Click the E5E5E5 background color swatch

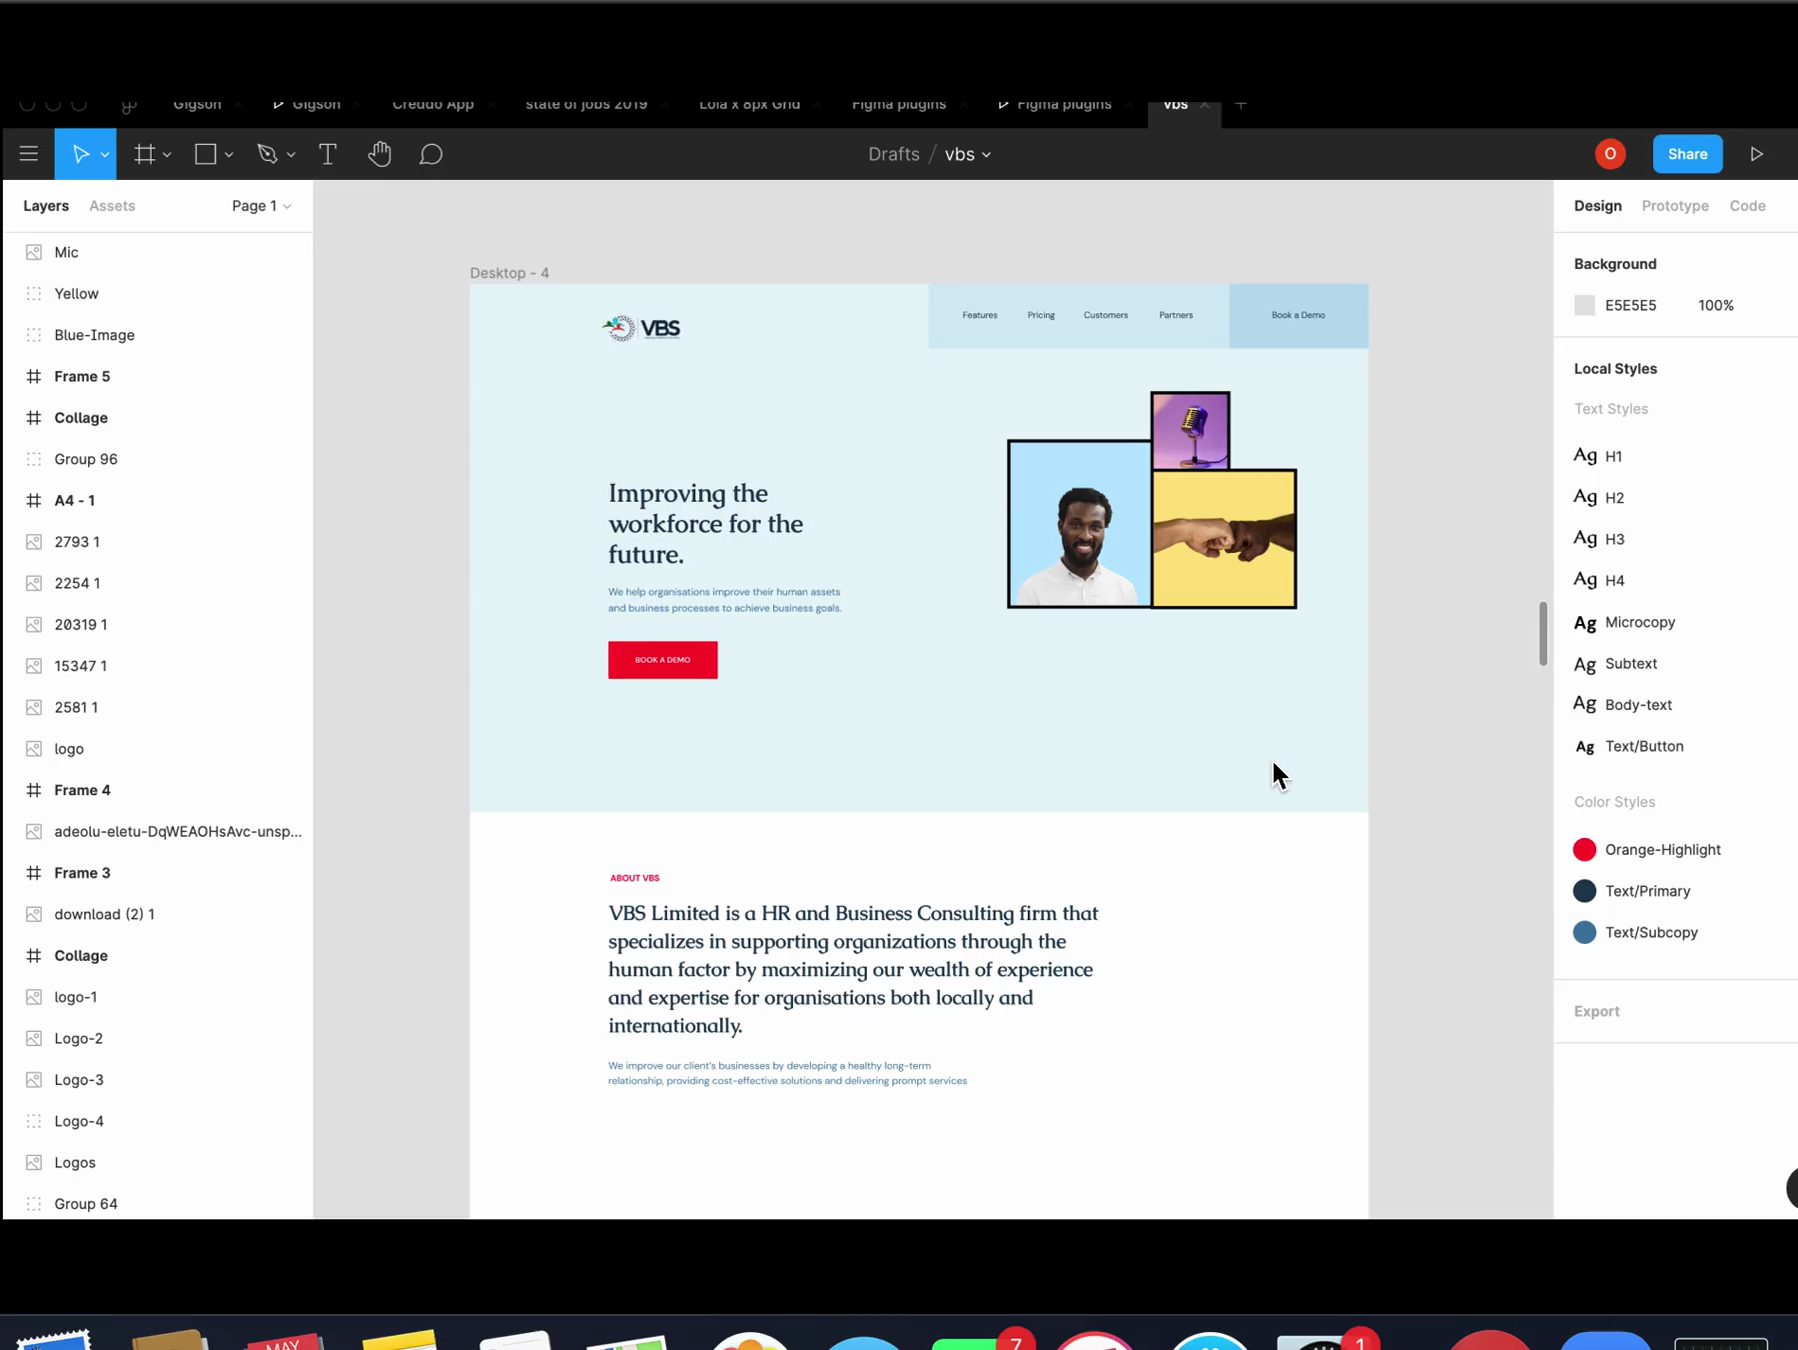1585,305
